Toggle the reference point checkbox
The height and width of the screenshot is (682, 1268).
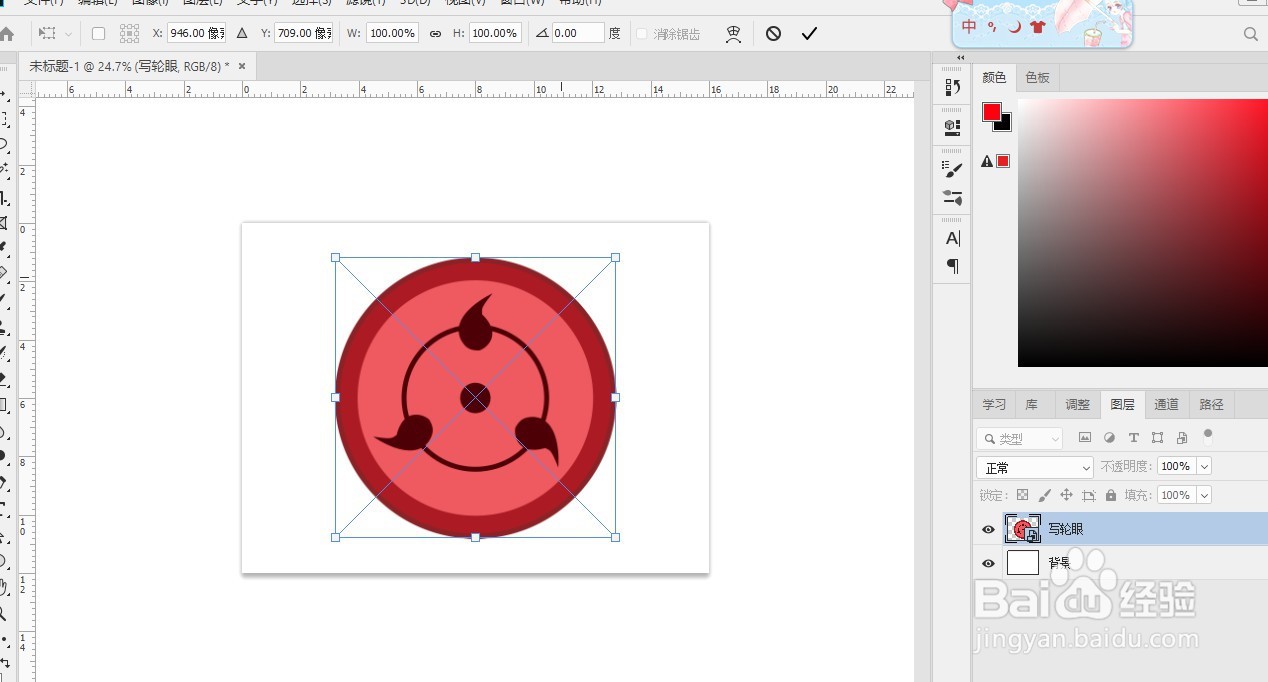pyautogui.click(x=98, y=34)
